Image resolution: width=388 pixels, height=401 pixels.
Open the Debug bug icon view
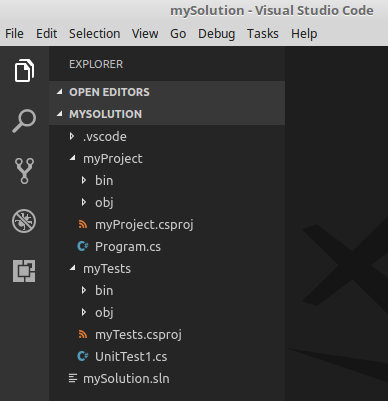(24, 221)
